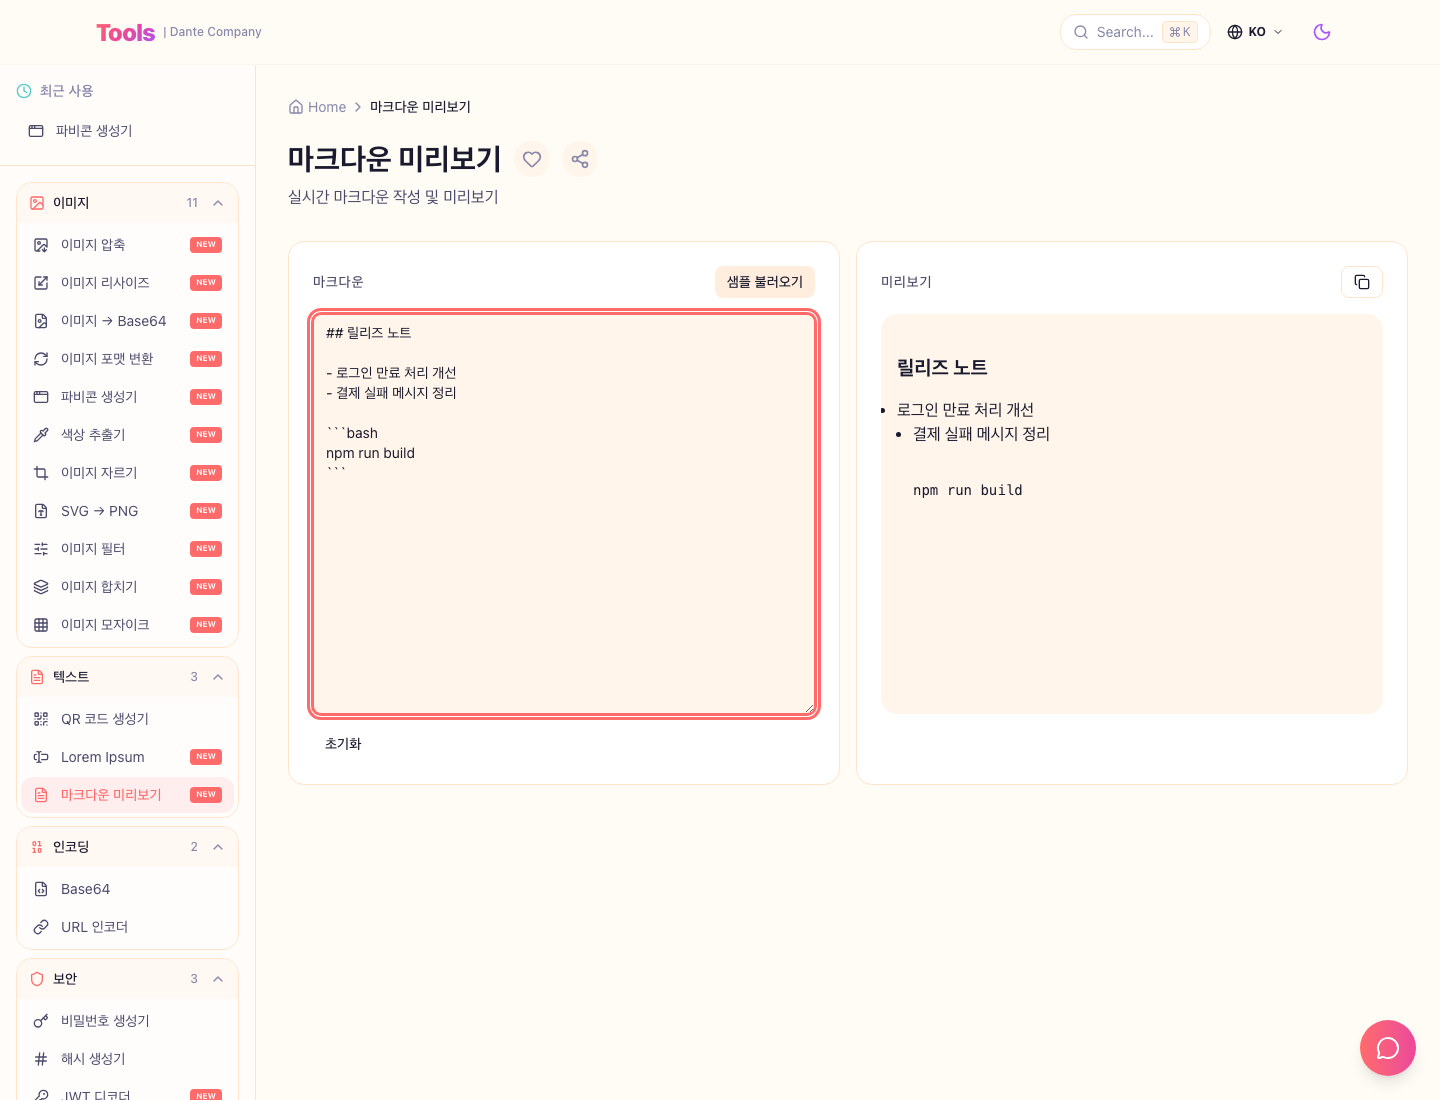1440x1100 pixels.
Task: Click the ⌘K shortcut badge
Action: [1180, 32]
